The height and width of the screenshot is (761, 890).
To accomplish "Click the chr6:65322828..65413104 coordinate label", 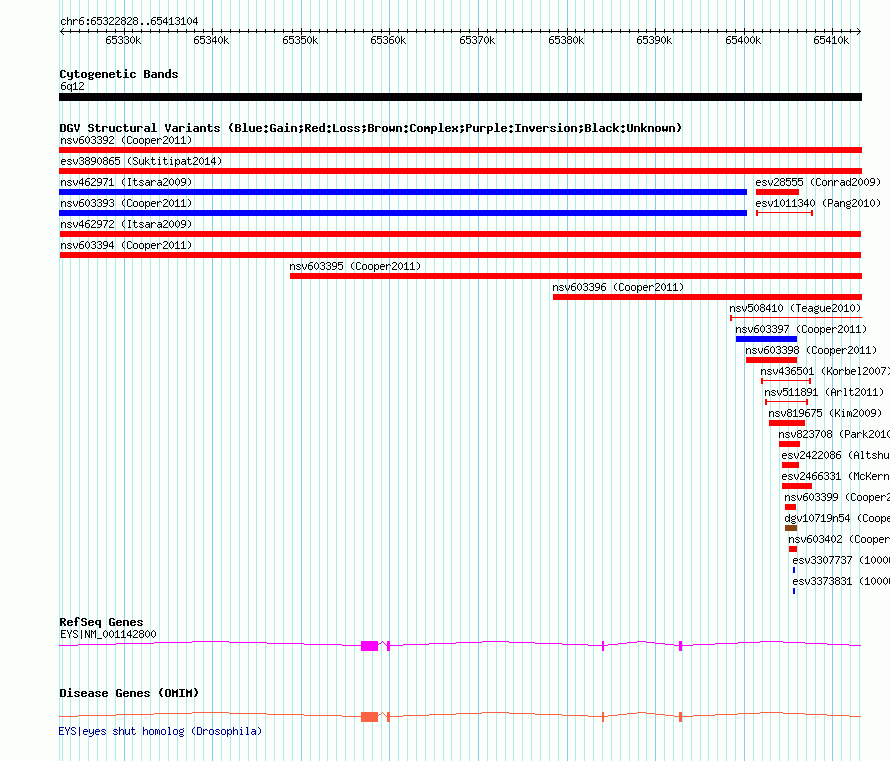I will [x=129, y=21].
